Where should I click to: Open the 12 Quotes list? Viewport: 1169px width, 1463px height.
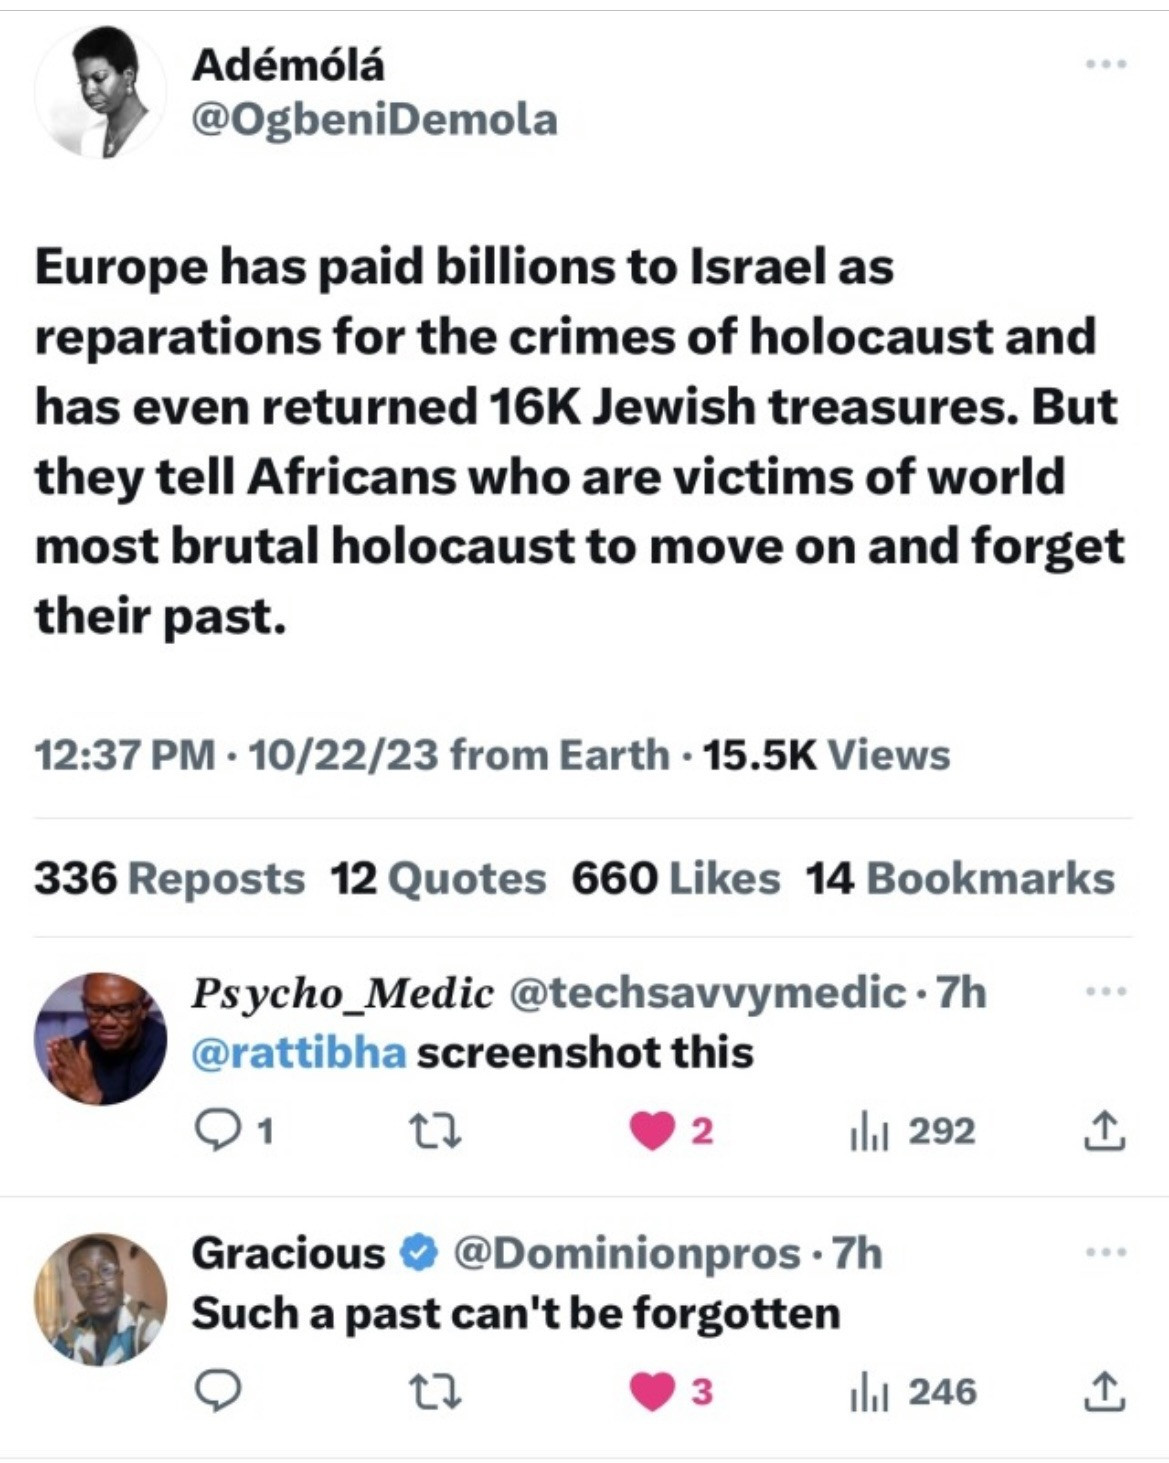438,879
